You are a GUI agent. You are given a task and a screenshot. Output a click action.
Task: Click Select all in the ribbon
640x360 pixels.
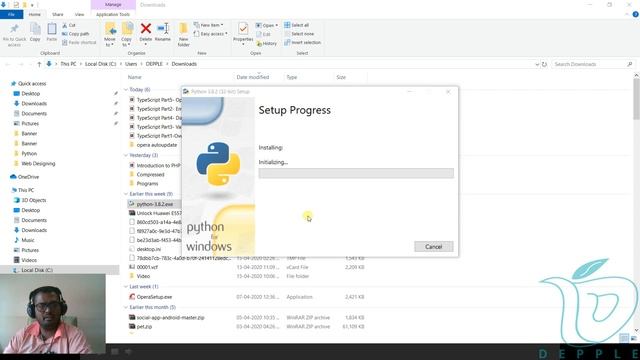coord(297,25)
